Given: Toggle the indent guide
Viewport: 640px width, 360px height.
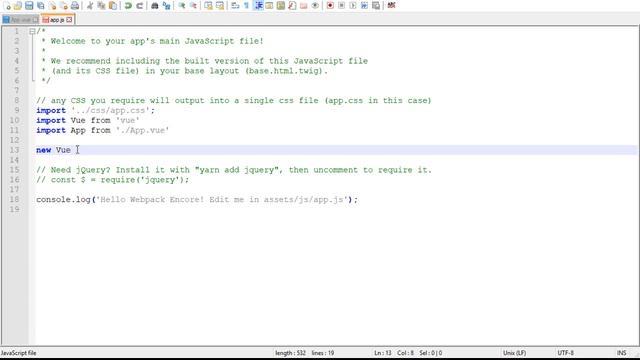Looking at the screenshot, I should pos(258,5).
